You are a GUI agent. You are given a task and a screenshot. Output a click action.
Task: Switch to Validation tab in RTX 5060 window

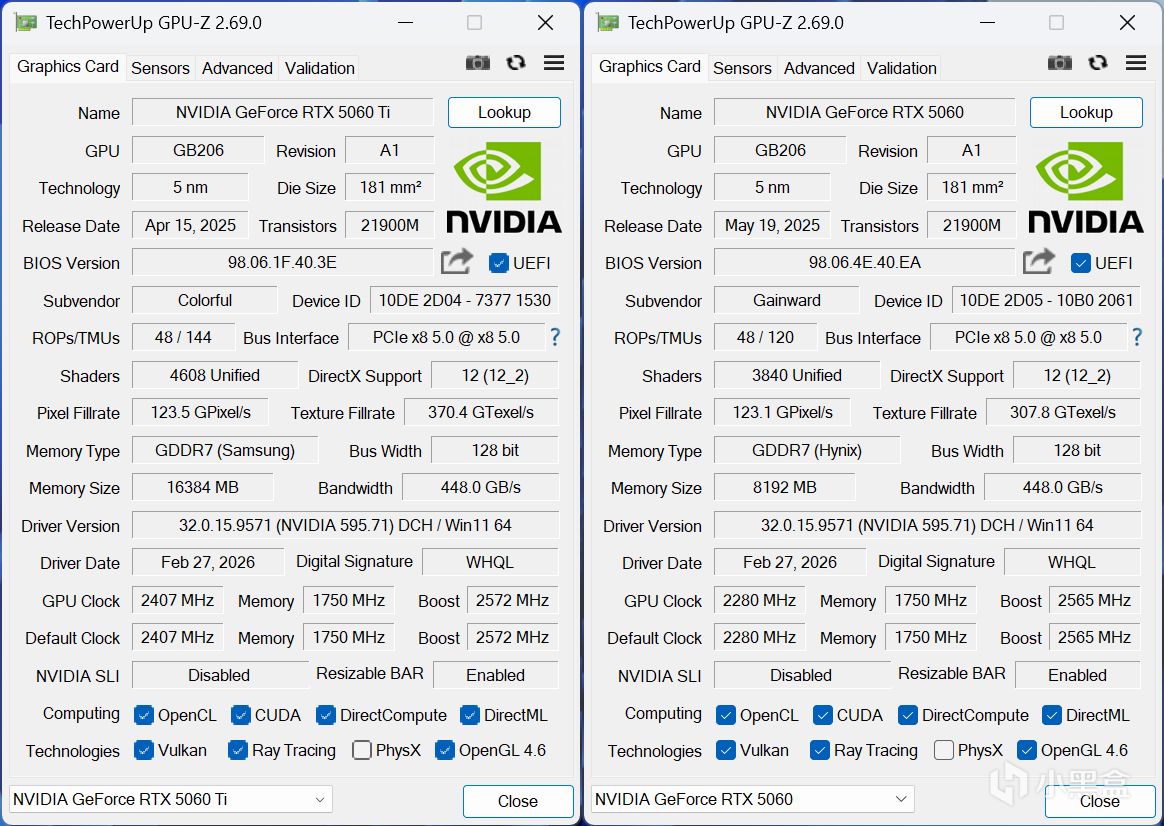pyautogui.click(x=901, y=68)
